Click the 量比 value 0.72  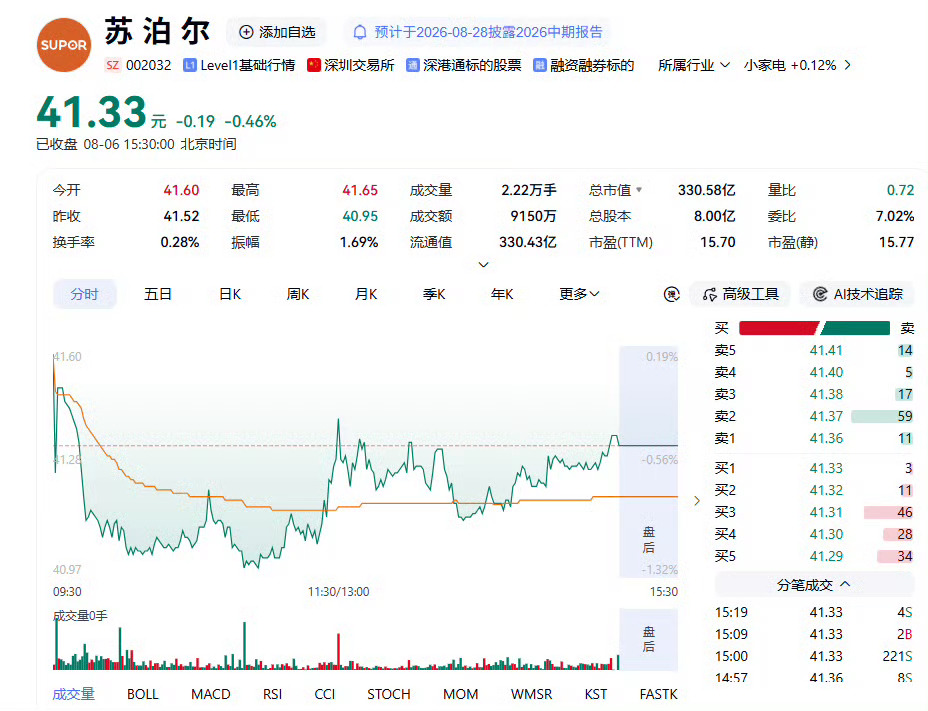pos(900,190)
